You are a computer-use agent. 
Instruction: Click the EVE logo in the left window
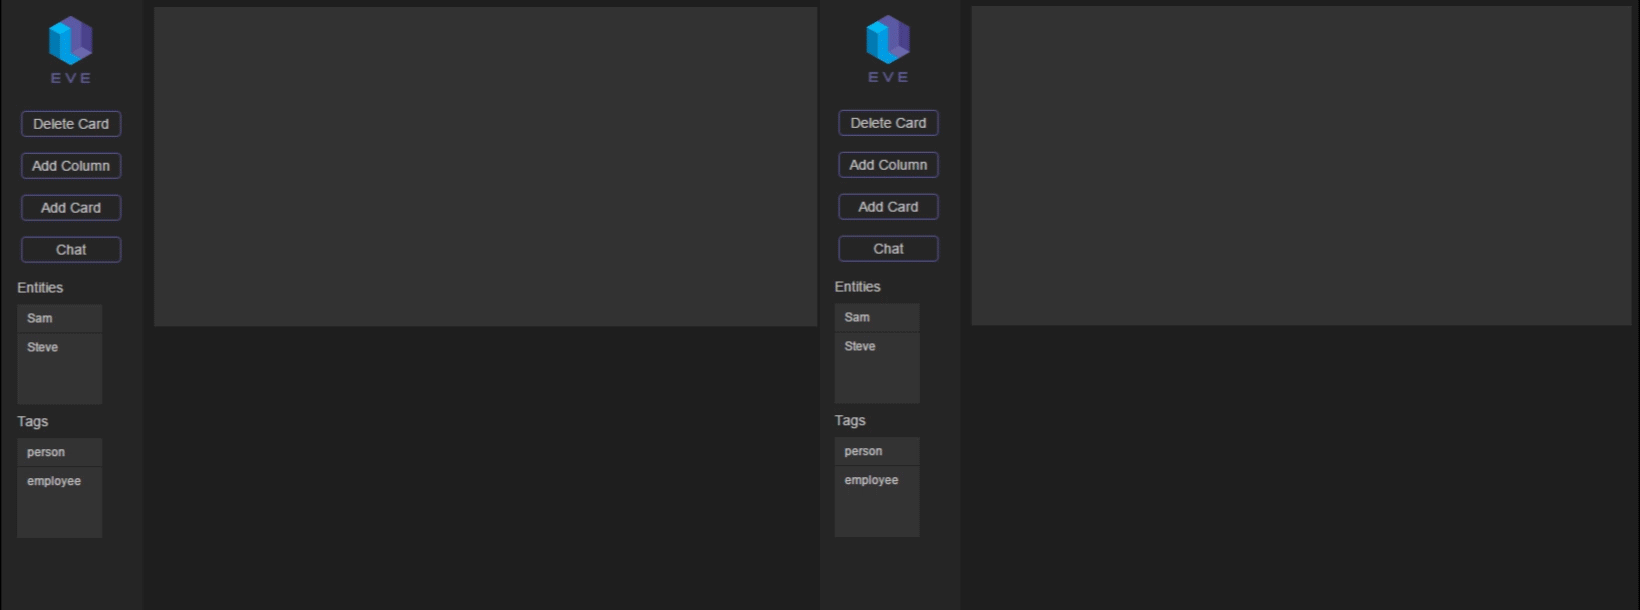[x=71, y=48]
